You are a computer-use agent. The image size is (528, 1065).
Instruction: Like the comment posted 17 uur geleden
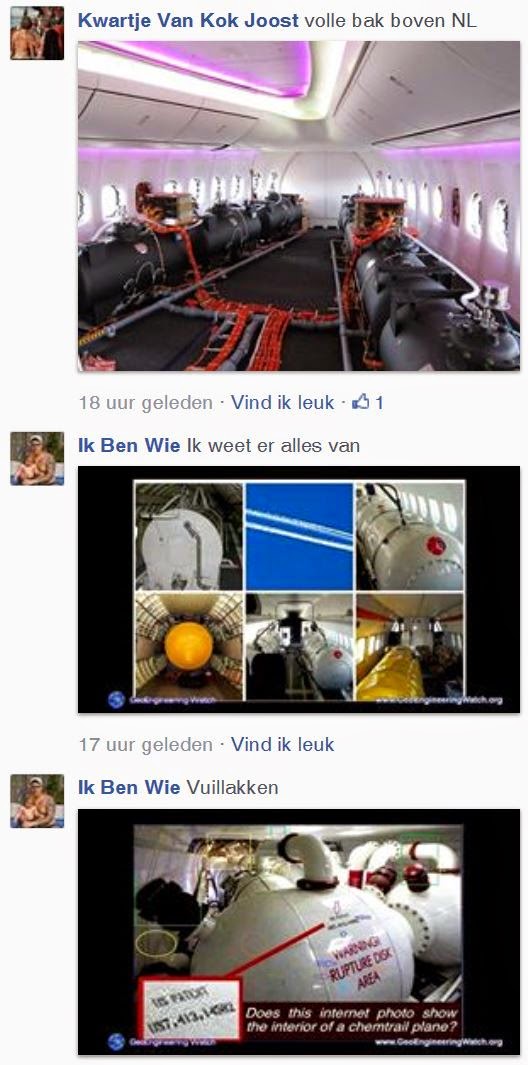pyautogui.click(x=282, y=744)
